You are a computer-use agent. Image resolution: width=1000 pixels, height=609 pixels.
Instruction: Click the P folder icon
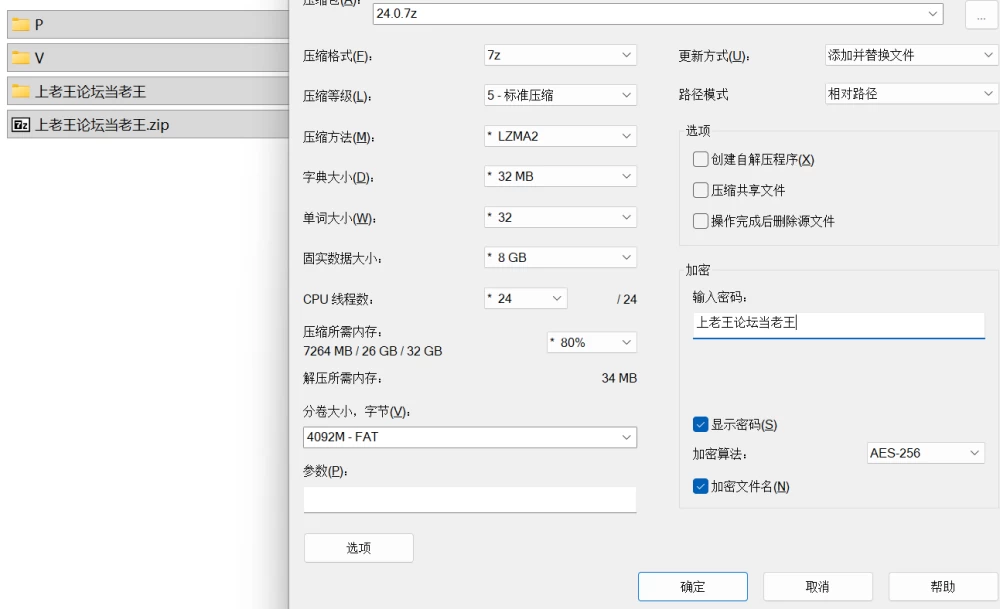21,25
